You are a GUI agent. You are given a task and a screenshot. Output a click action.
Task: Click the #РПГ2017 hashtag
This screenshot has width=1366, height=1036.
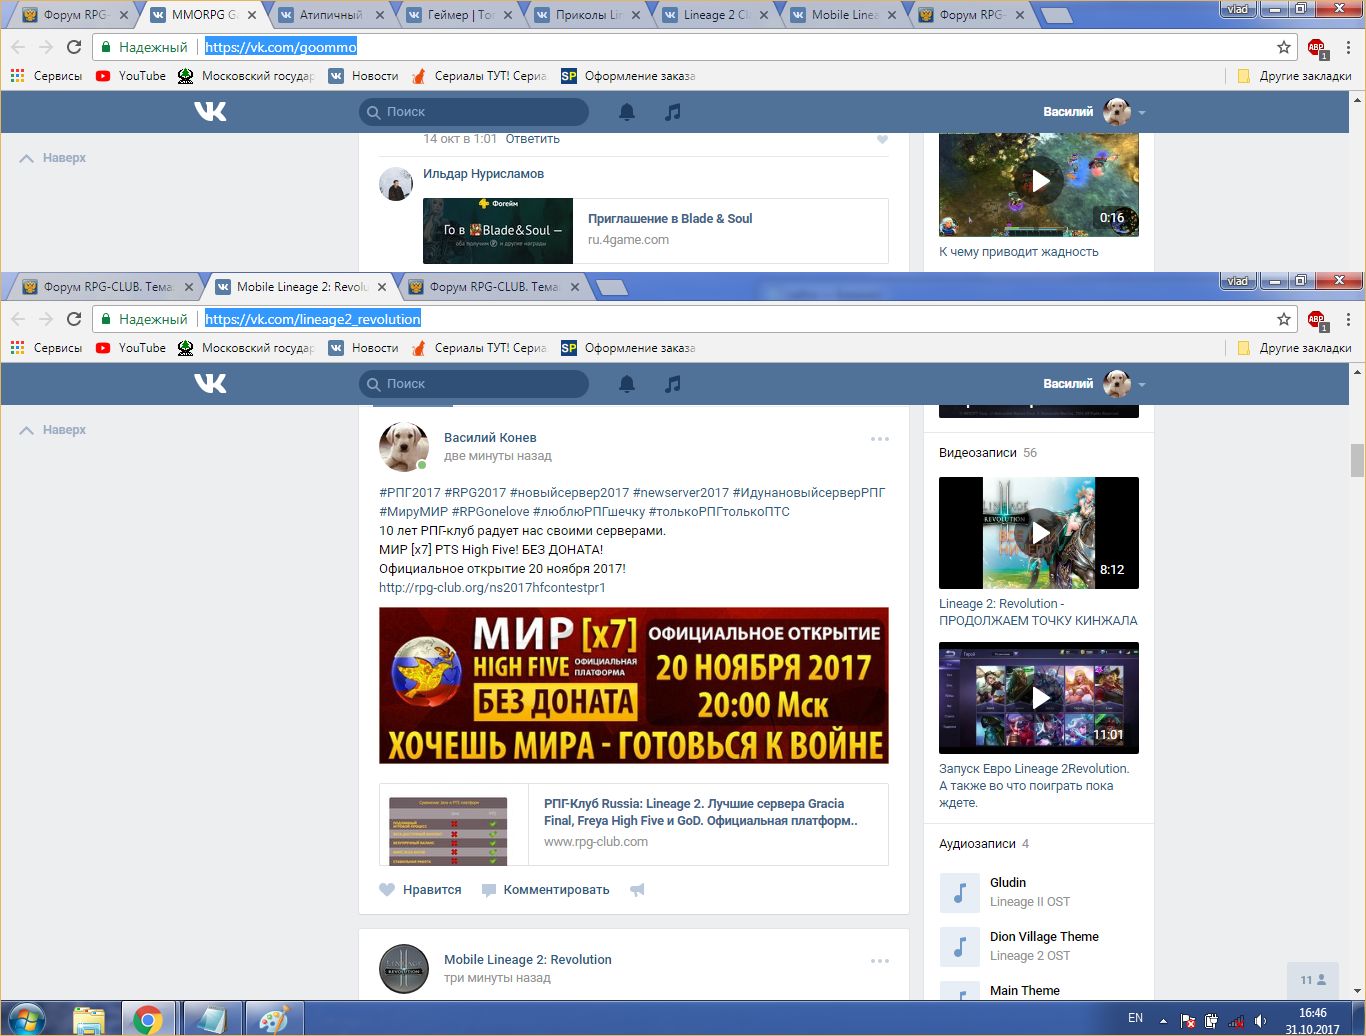click(x=410, y=492)
